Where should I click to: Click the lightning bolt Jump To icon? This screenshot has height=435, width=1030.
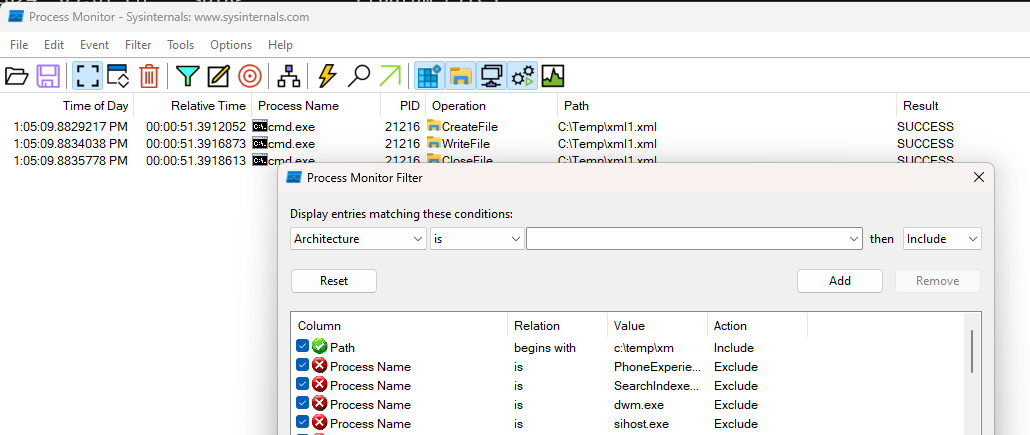[327, 76]
